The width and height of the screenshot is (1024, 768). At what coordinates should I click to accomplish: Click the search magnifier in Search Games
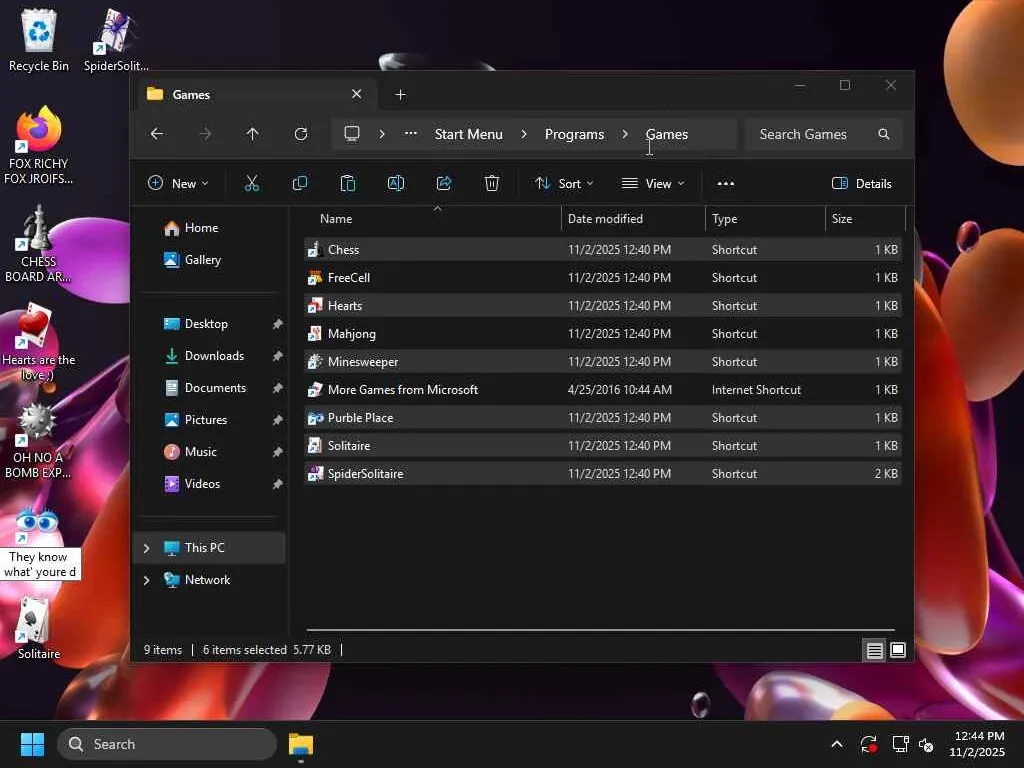(884, 134)
